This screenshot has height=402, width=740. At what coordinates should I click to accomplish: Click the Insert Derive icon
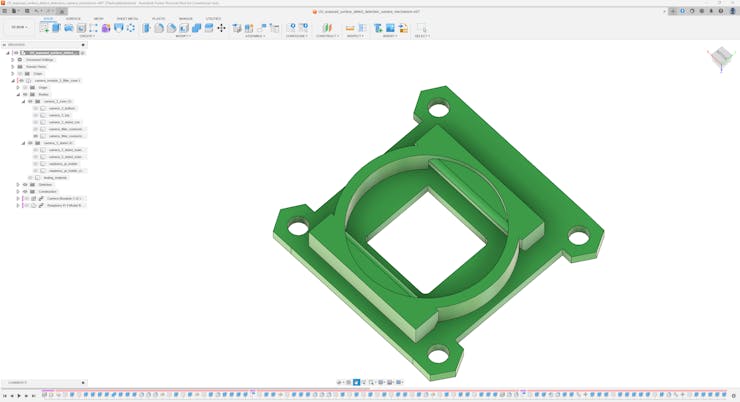coord(378,28)
